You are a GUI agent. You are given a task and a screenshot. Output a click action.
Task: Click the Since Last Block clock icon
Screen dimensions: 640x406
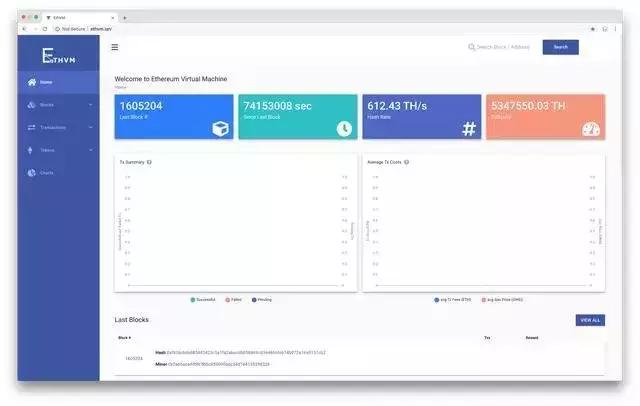click(x=344, y=129)
